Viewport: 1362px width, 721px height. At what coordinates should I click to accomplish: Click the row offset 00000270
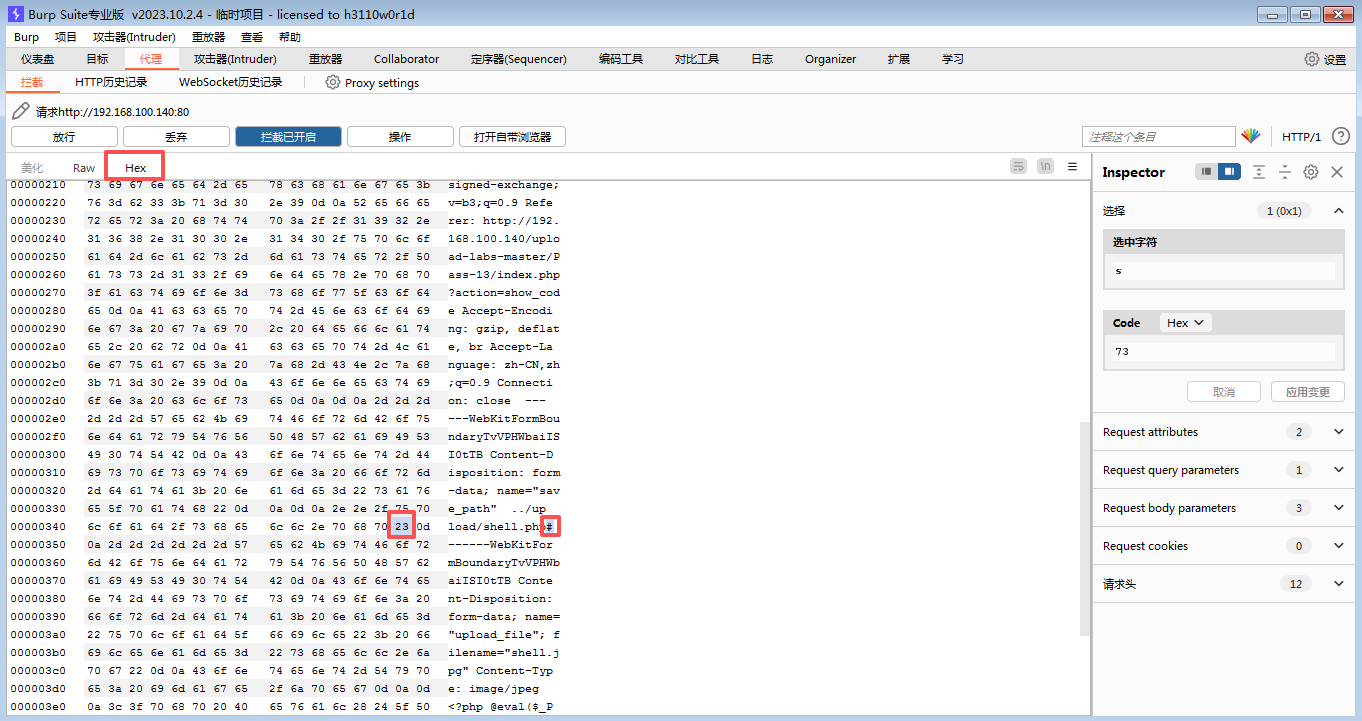[x=38, y=292]
